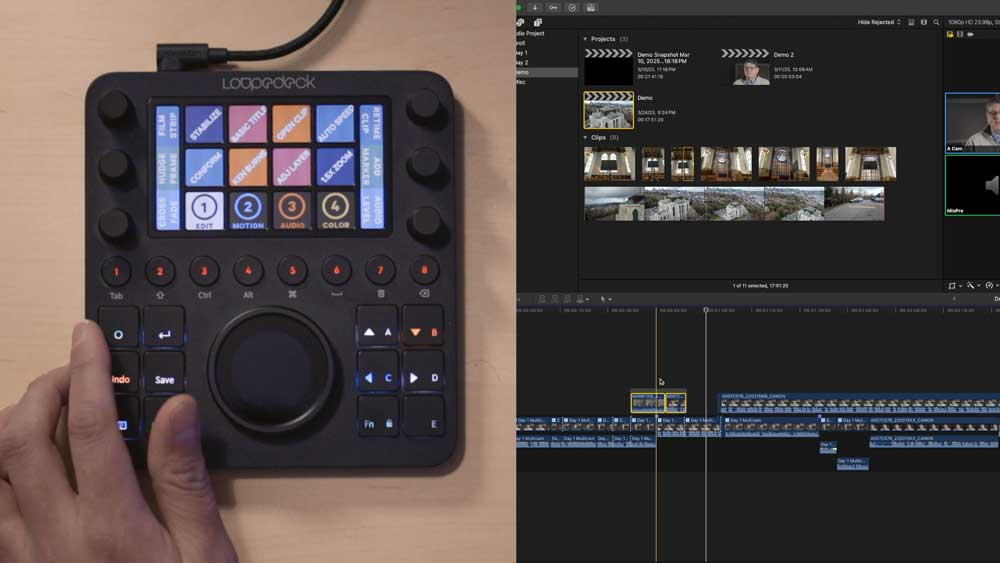The height and width of the screenshot is (563, 1000).
Task: Click the Demo 2 project title
Action: click(783, 55)
